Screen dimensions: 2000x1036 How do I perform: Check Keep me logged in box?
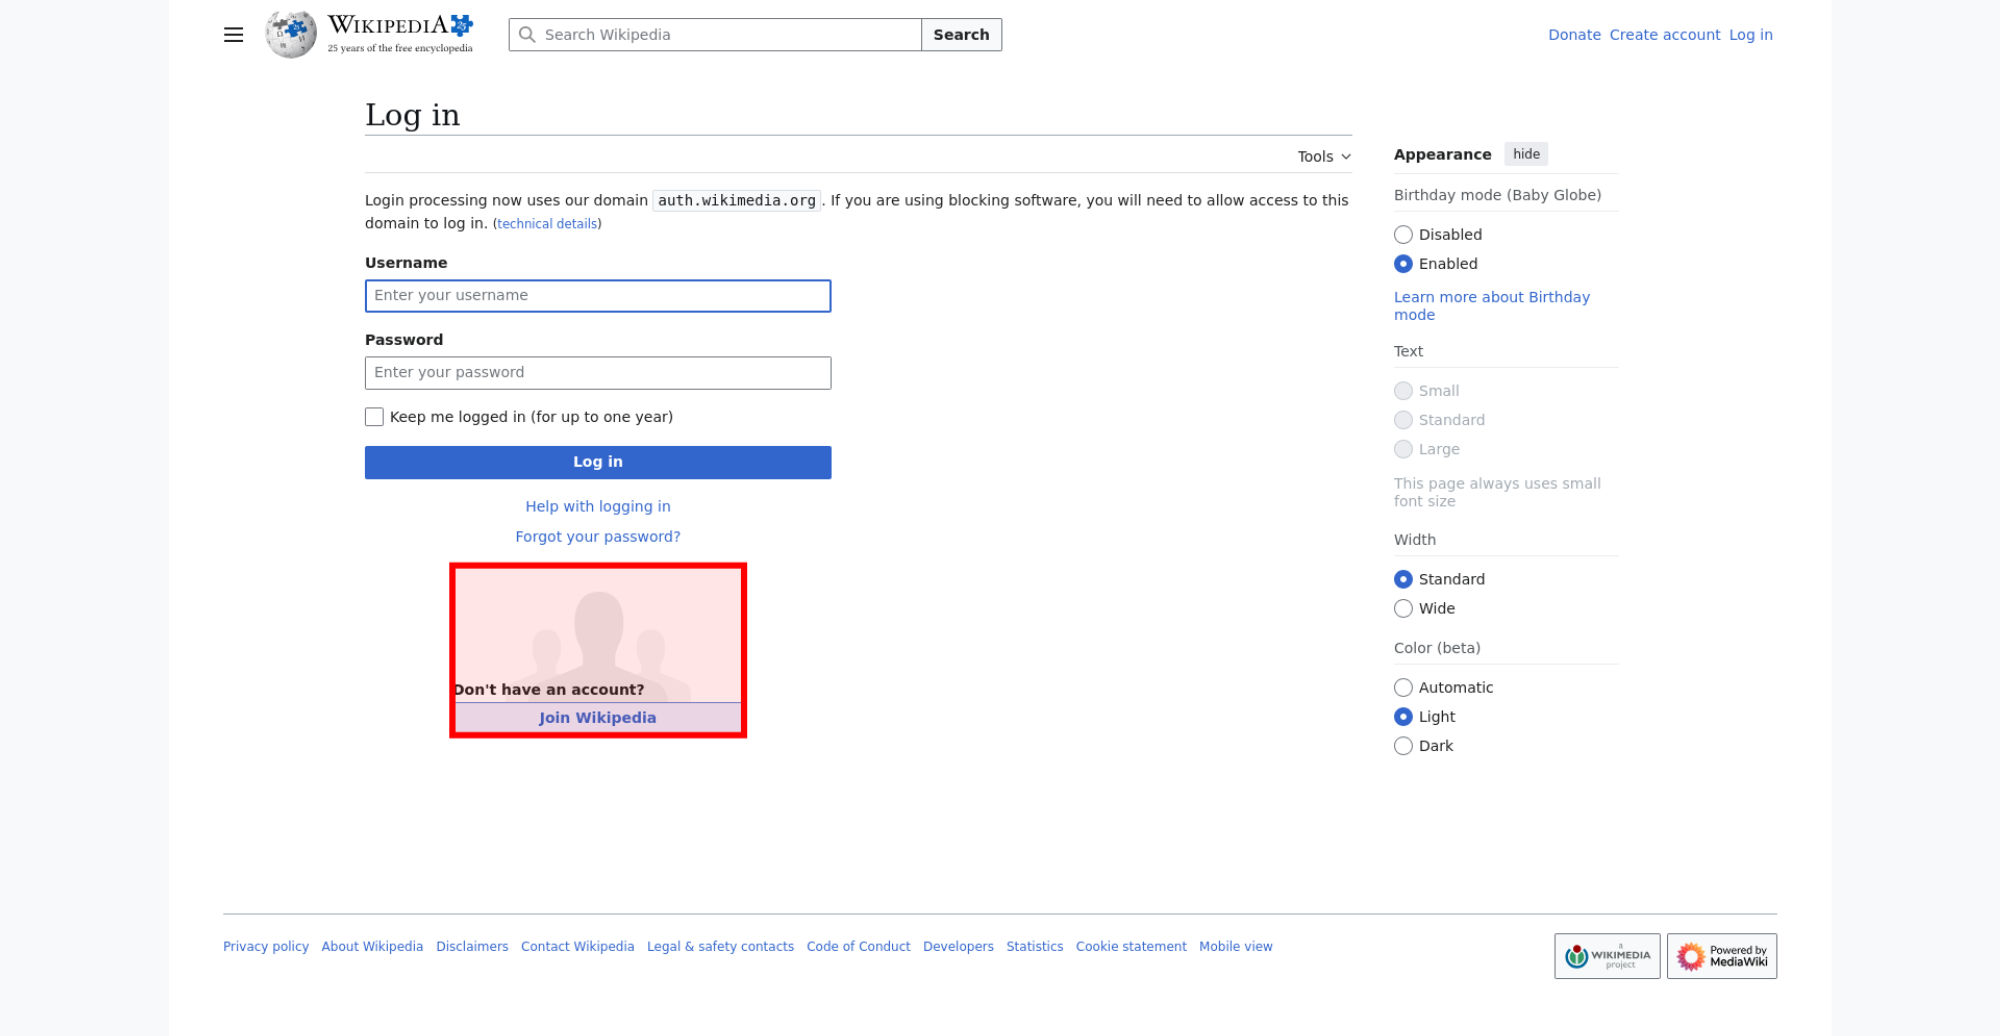tap(374, 417)
